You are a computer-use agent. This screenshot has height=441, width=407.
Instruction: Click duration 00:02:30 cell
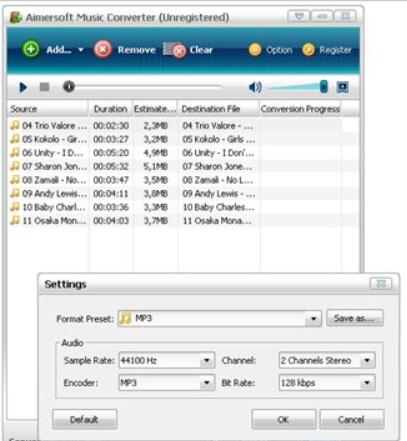(x=111, y=126)
